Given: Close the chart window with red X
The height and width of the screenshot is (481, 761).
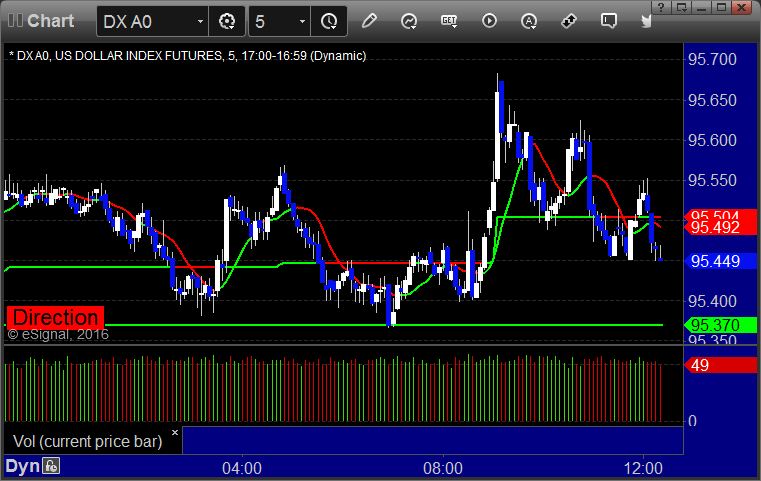Looking at the screenshot, I should click(x=742, y=7).
